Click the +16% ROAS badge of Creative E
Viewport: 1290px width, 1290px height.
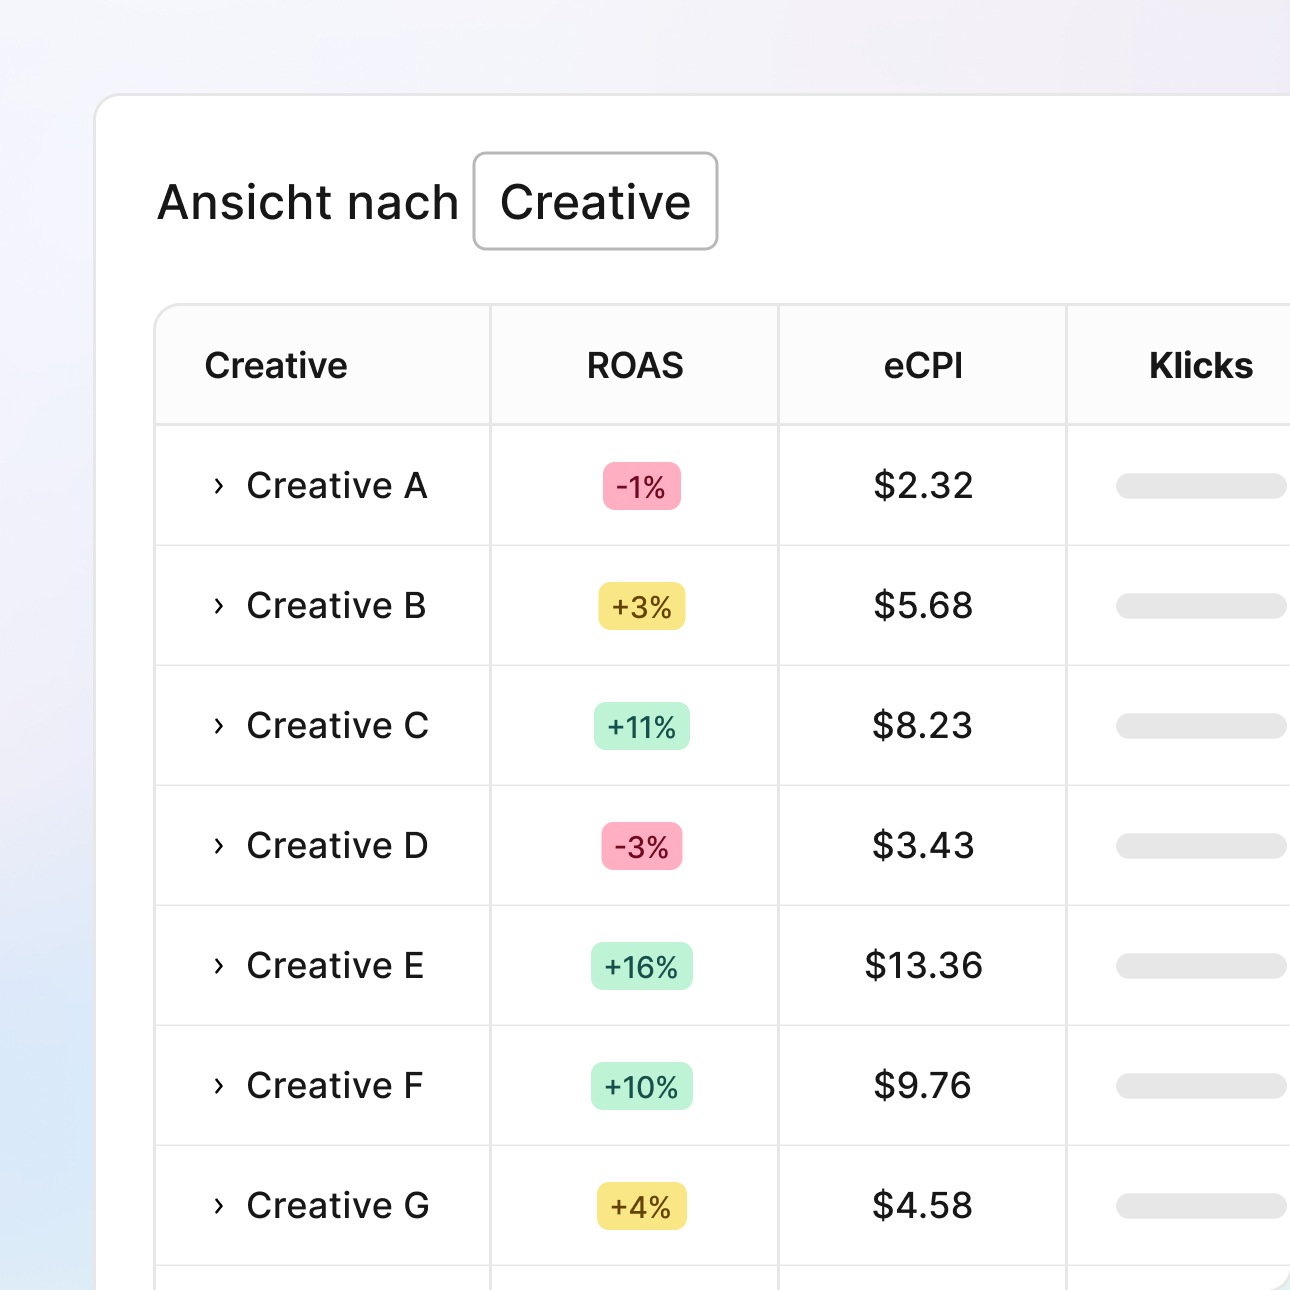pos(641,966)
